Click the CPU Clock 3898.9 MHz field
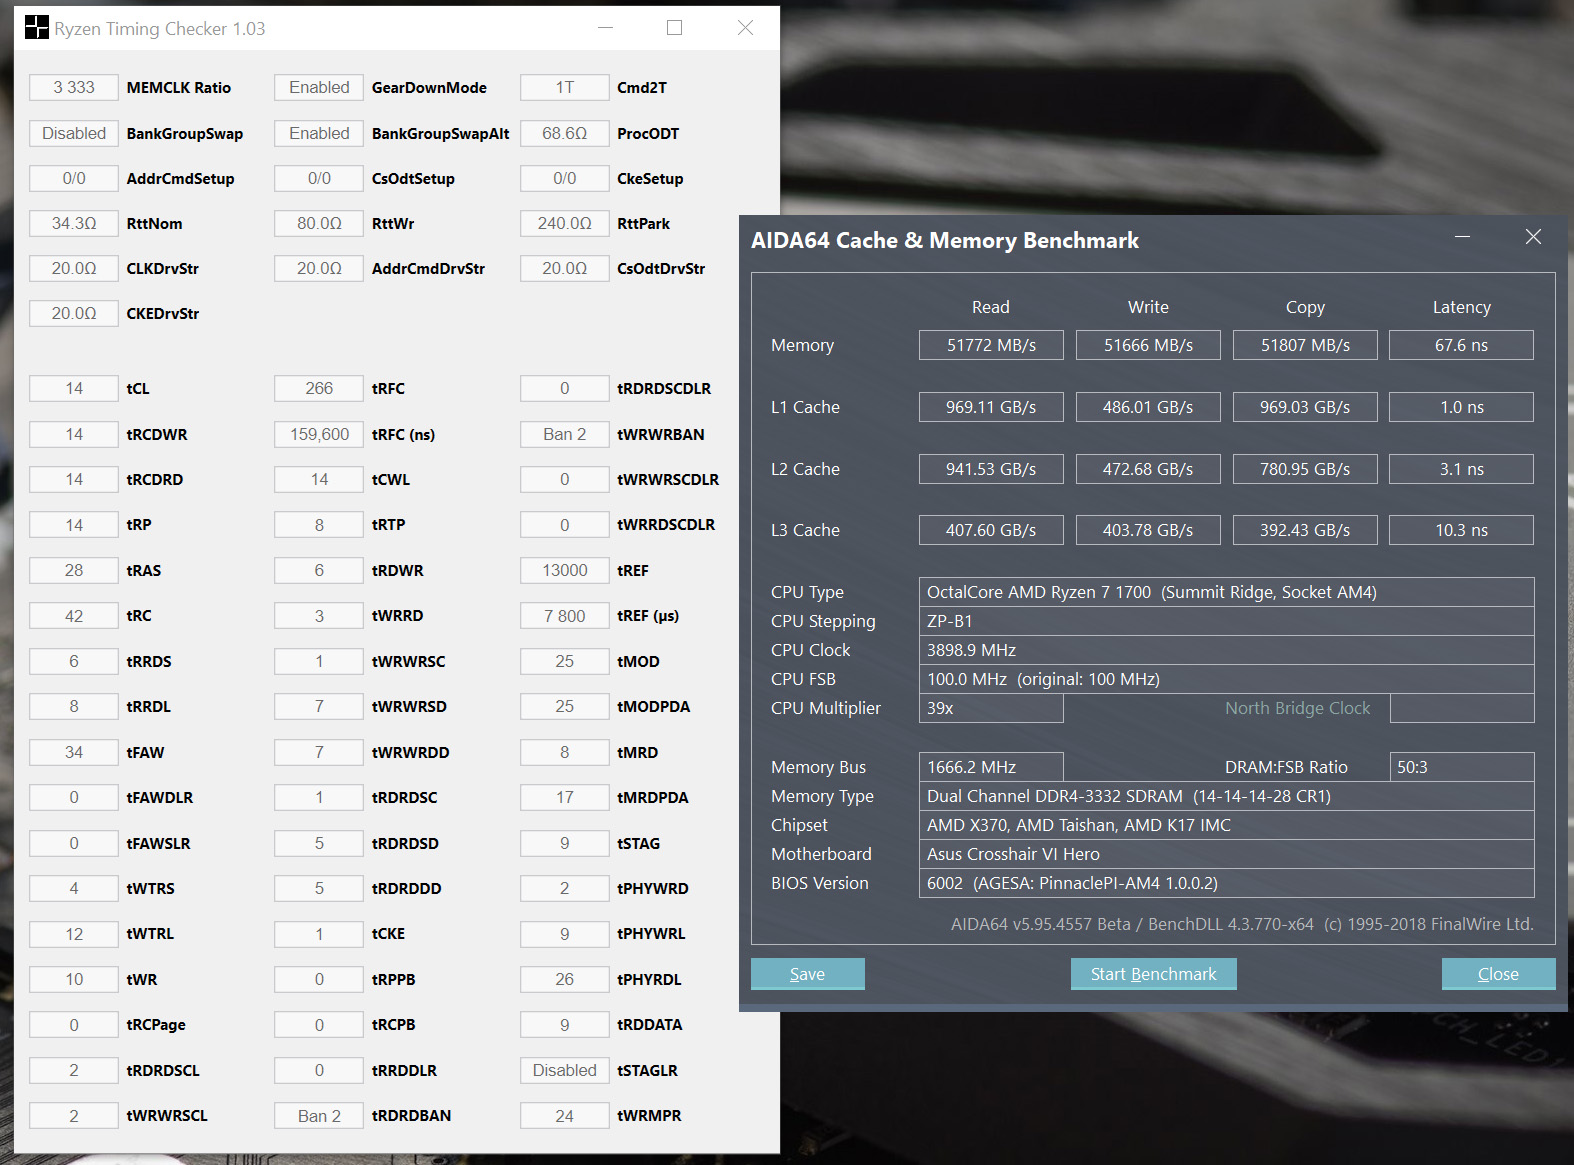This screenshot has height=1165, width=1574. point(1226,650)
